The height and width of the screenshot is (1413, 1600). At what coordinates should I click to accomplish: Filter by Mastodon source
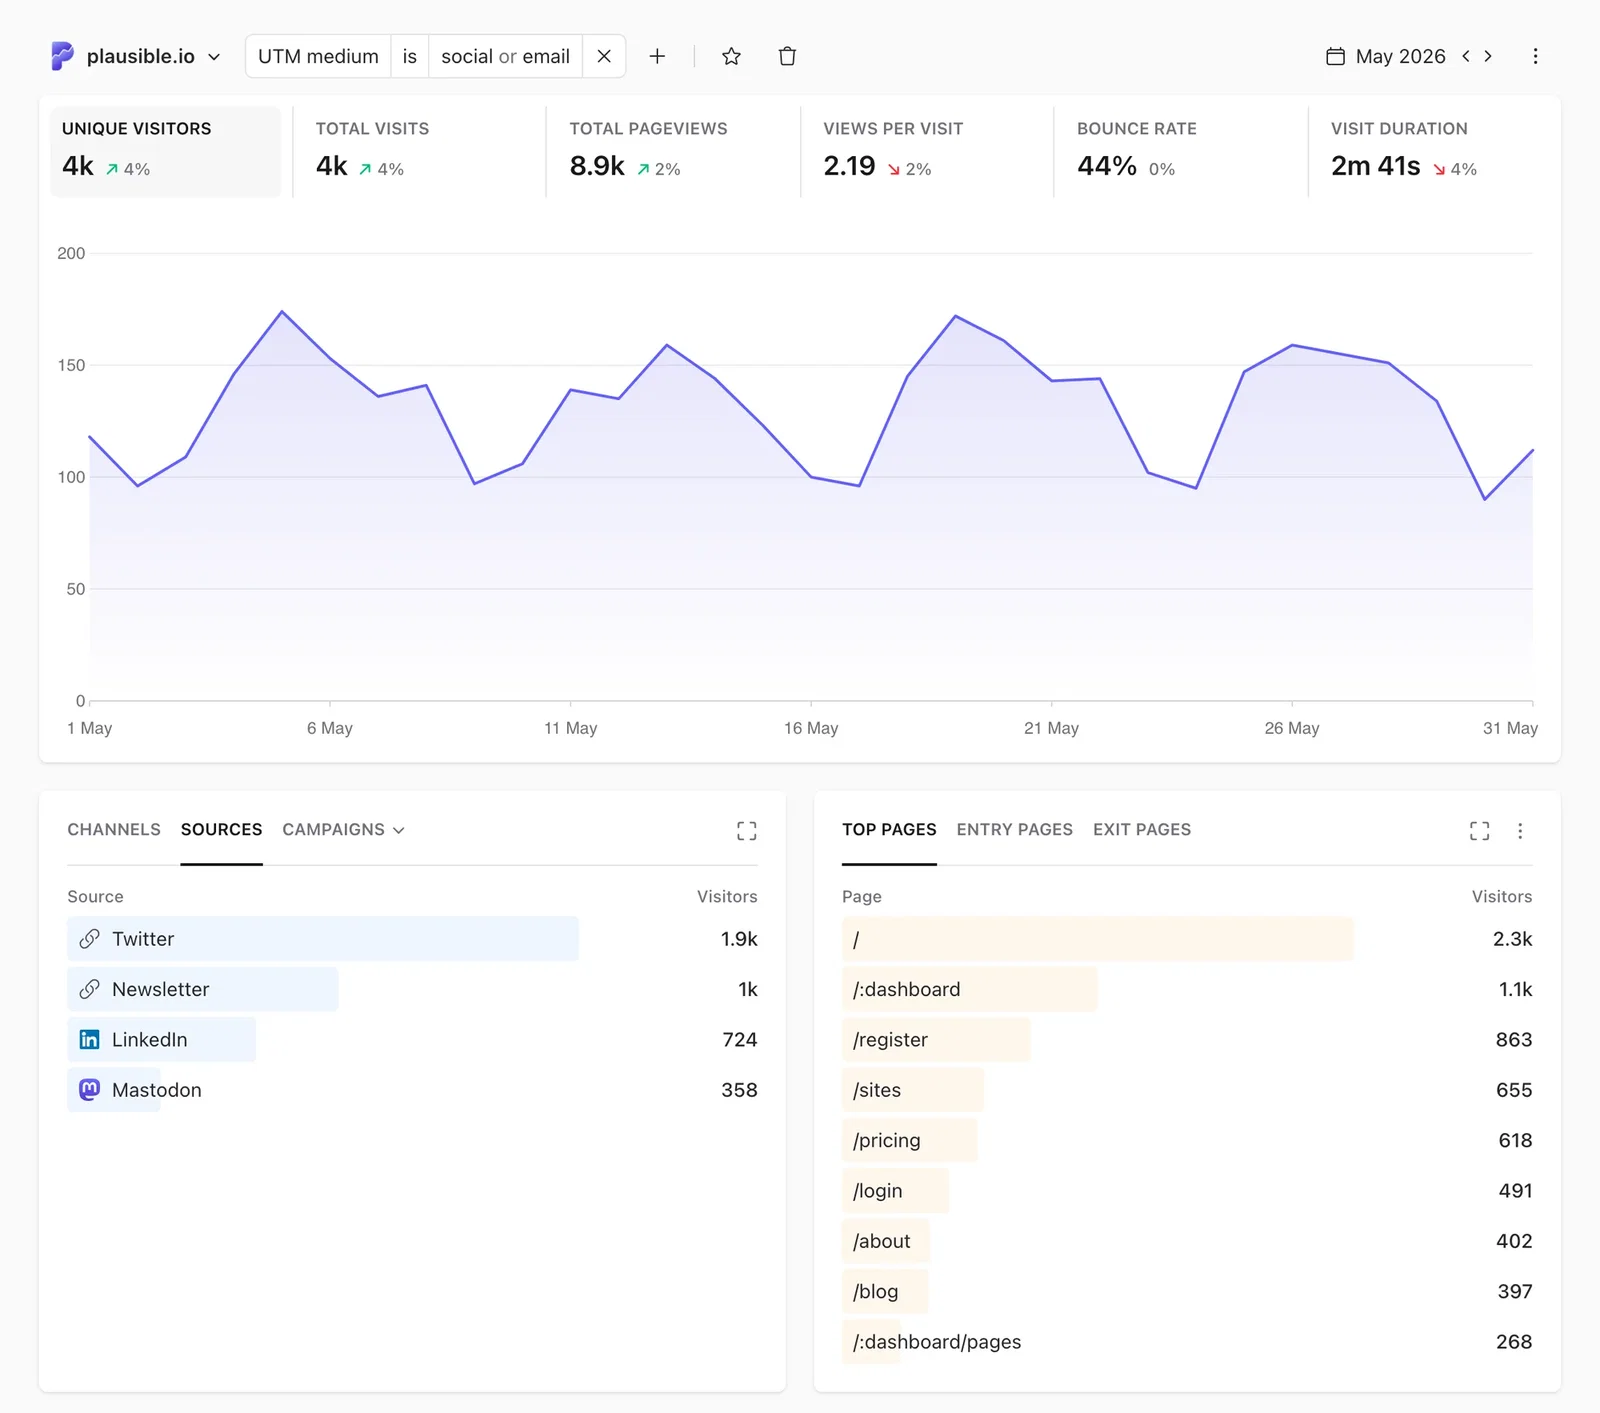point(412,1090)
